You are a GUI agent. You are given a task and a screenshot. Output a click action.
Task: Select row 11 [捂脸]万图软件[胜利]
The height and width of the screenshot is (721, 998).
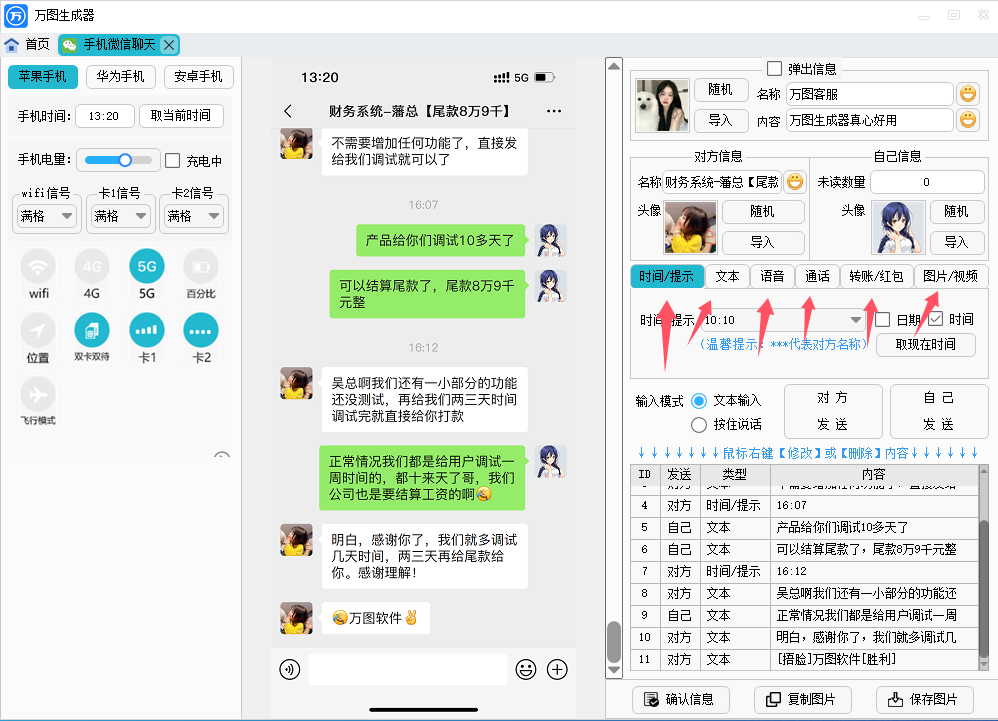[x=805, y=659]
